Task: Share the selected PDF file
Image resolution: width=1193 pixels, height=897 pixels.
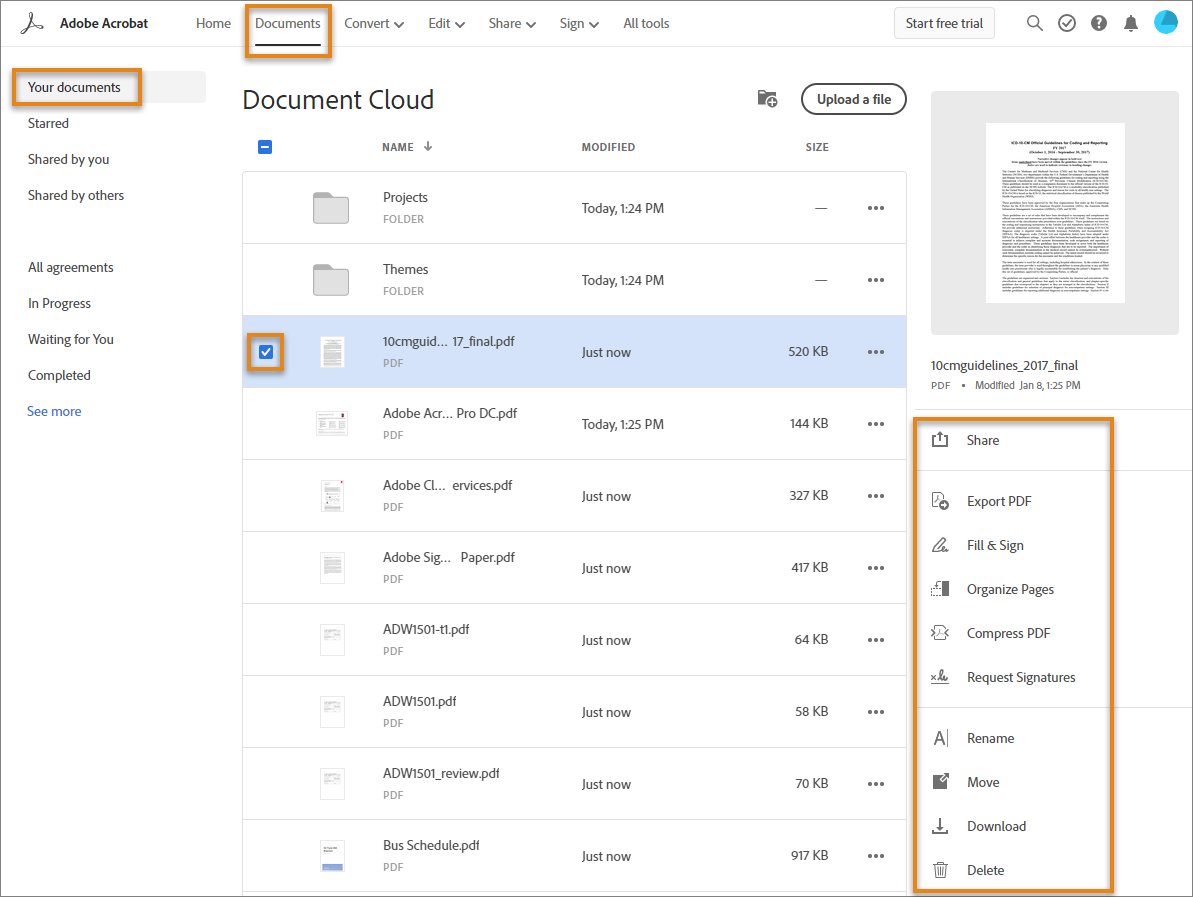Action: (981, 440)
